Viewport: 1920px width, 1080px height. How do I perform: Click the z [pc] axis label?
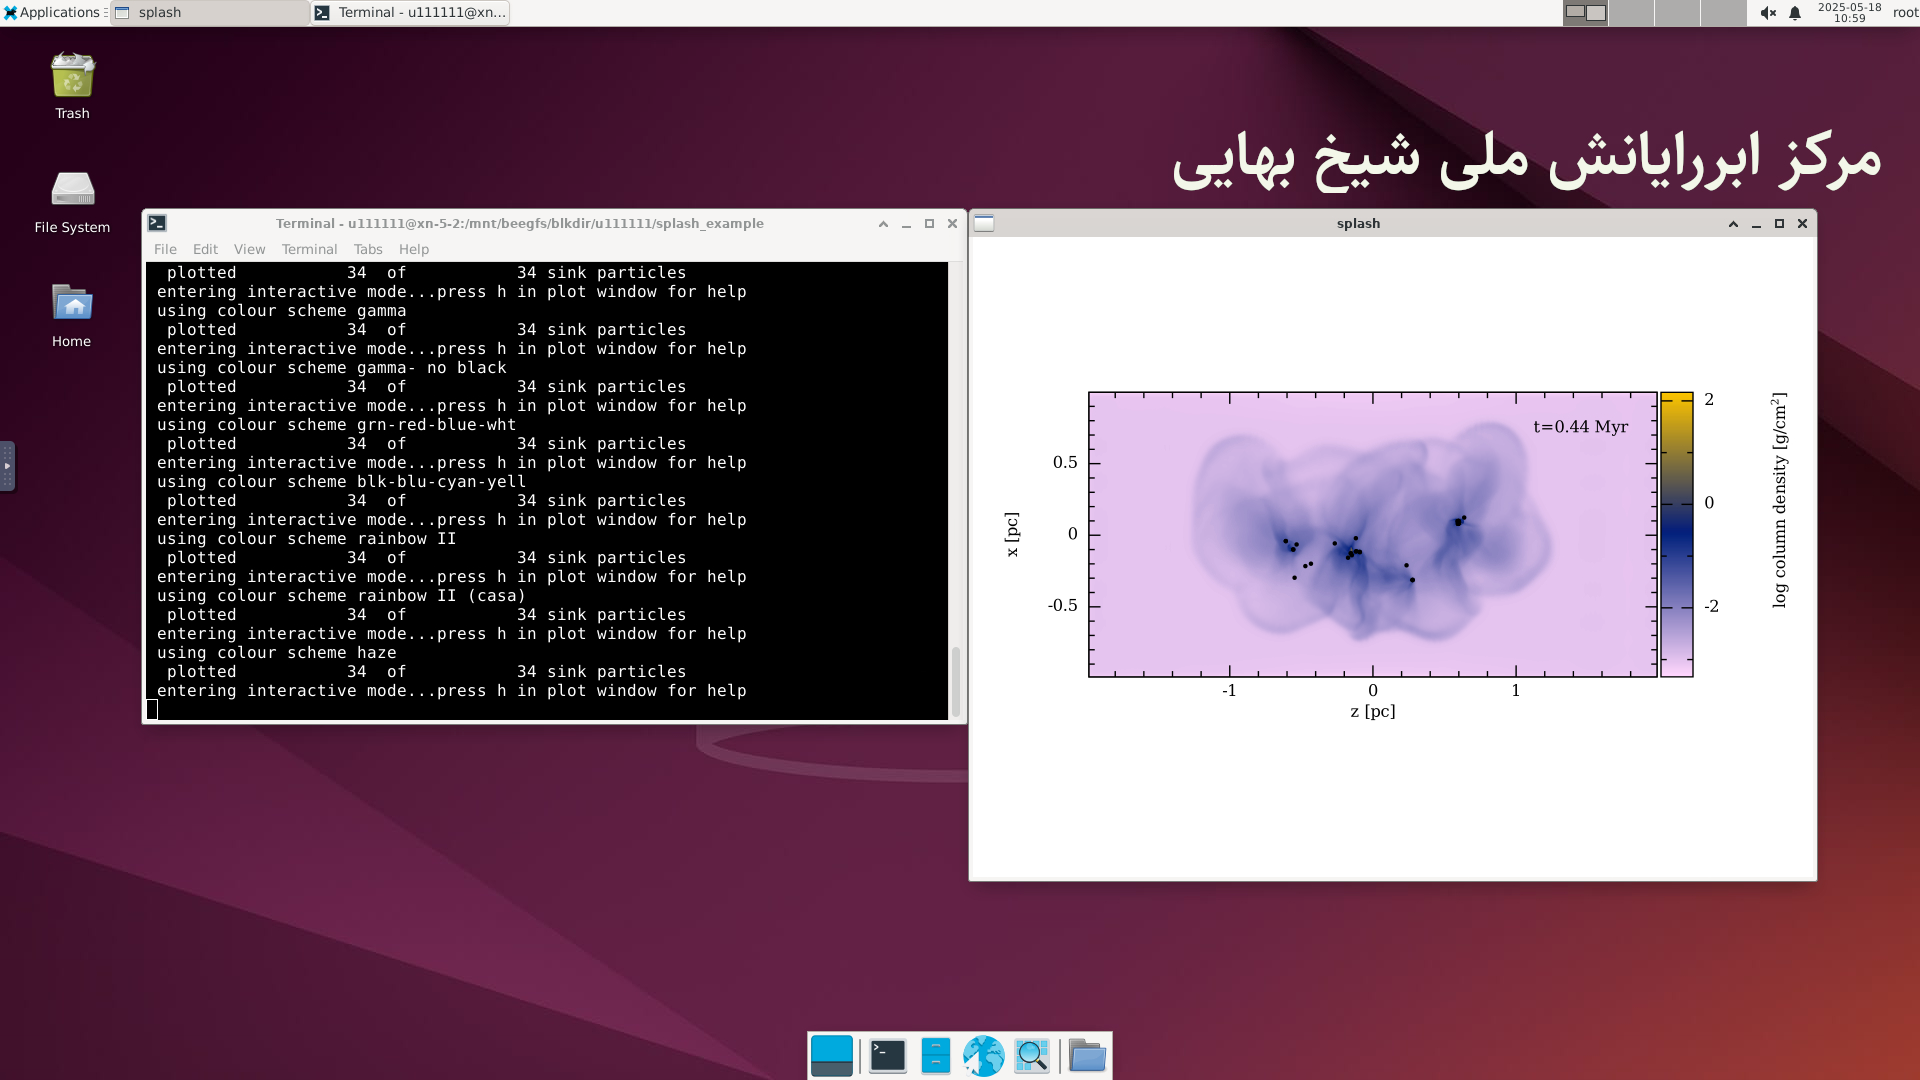tap(1373, 711)
